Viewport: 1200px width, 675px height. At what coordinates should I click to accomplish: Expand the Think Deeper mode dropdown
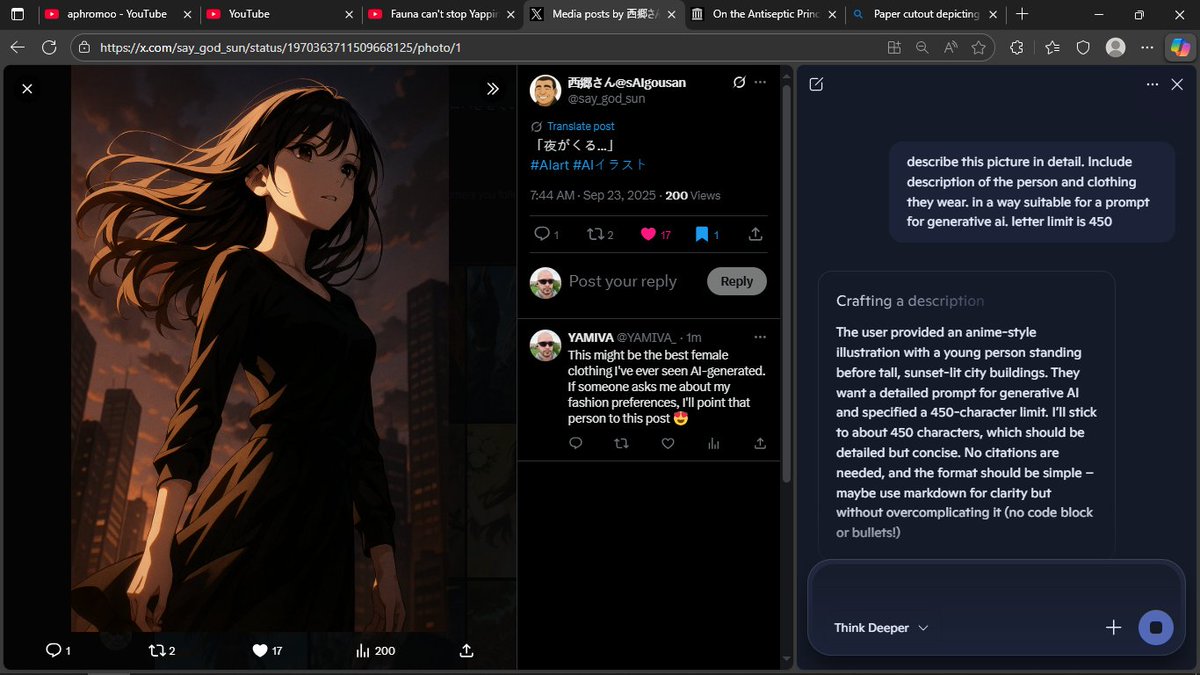click(881, 628)
